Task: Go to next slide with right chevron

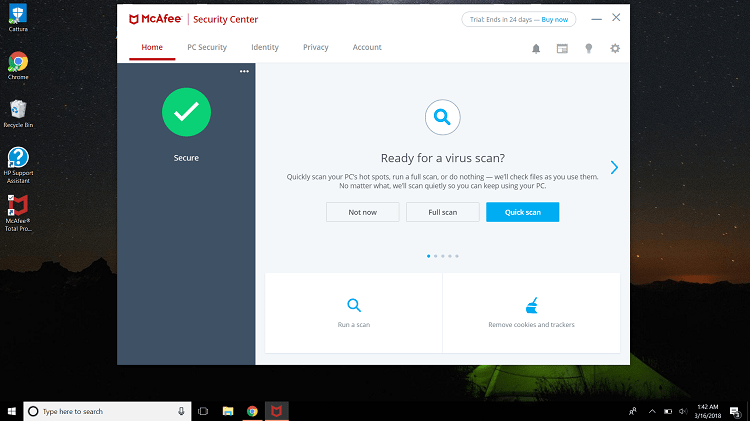Action: (x=614, y=167)
